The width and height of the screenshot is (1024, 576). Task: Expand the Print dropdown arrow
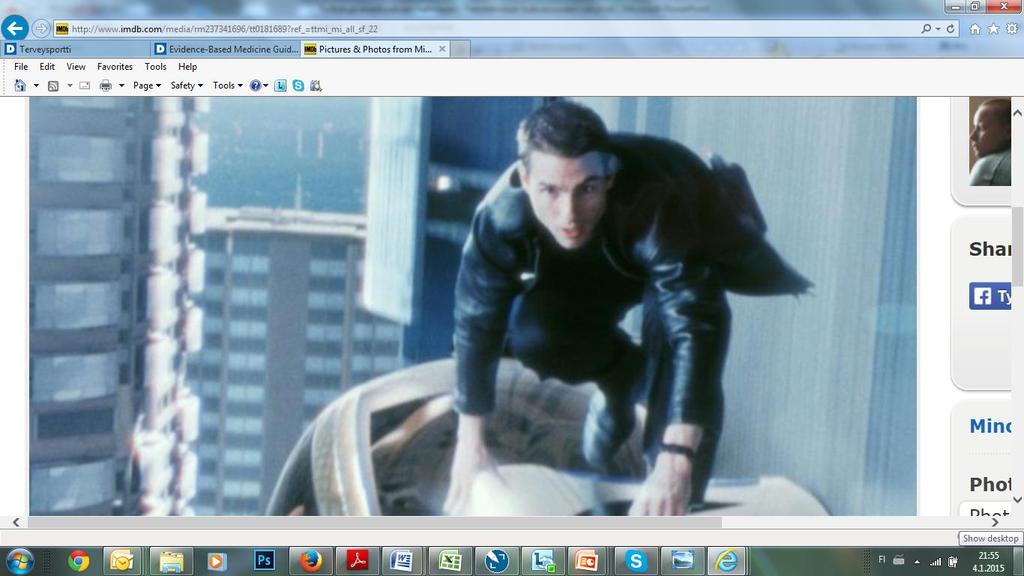point(121,86)
